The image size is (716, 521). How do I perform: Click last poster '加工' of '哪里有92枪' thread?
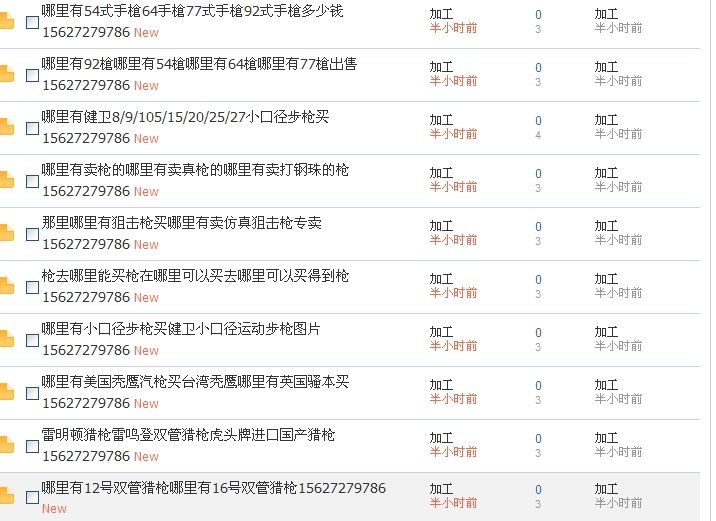click(606, 67)
